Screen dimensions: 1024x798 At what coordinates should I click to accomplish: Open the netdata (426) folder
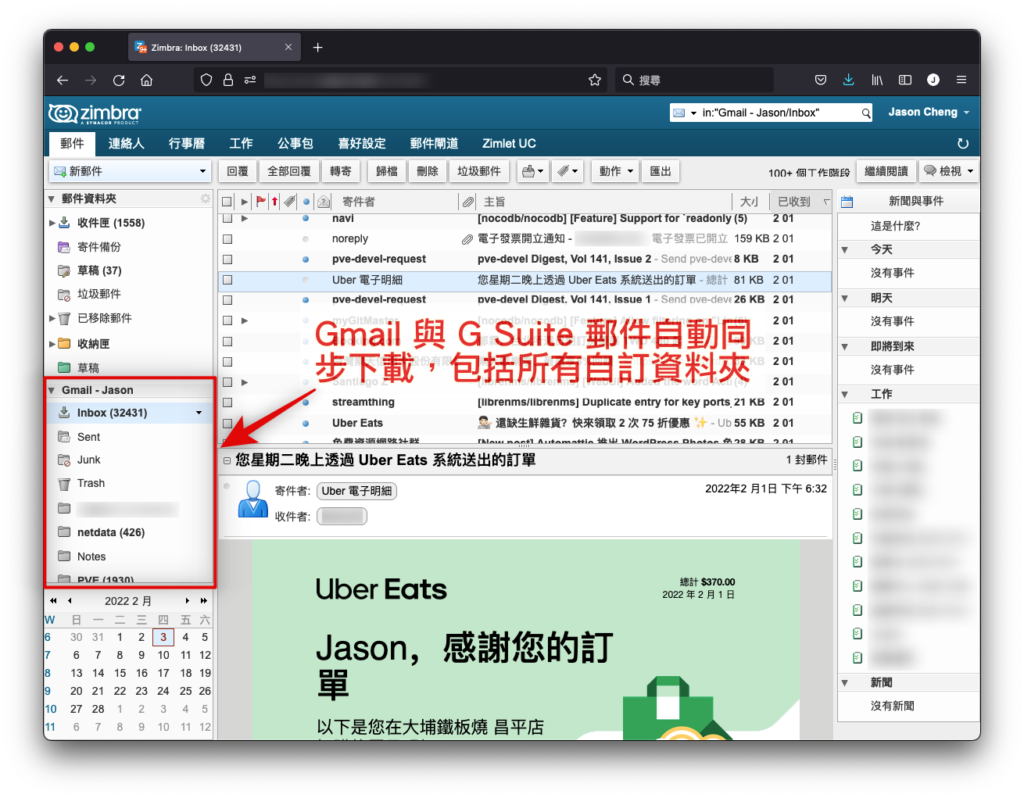pyautogui.click(x=110, y=532)
